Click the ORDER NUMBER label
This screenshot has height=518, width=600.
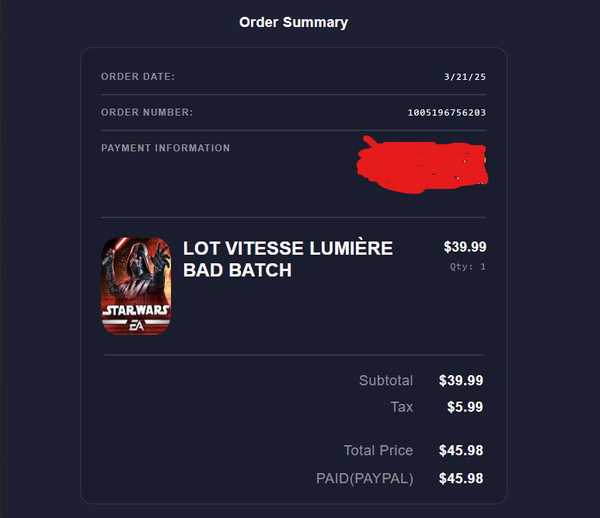point(147,112)
